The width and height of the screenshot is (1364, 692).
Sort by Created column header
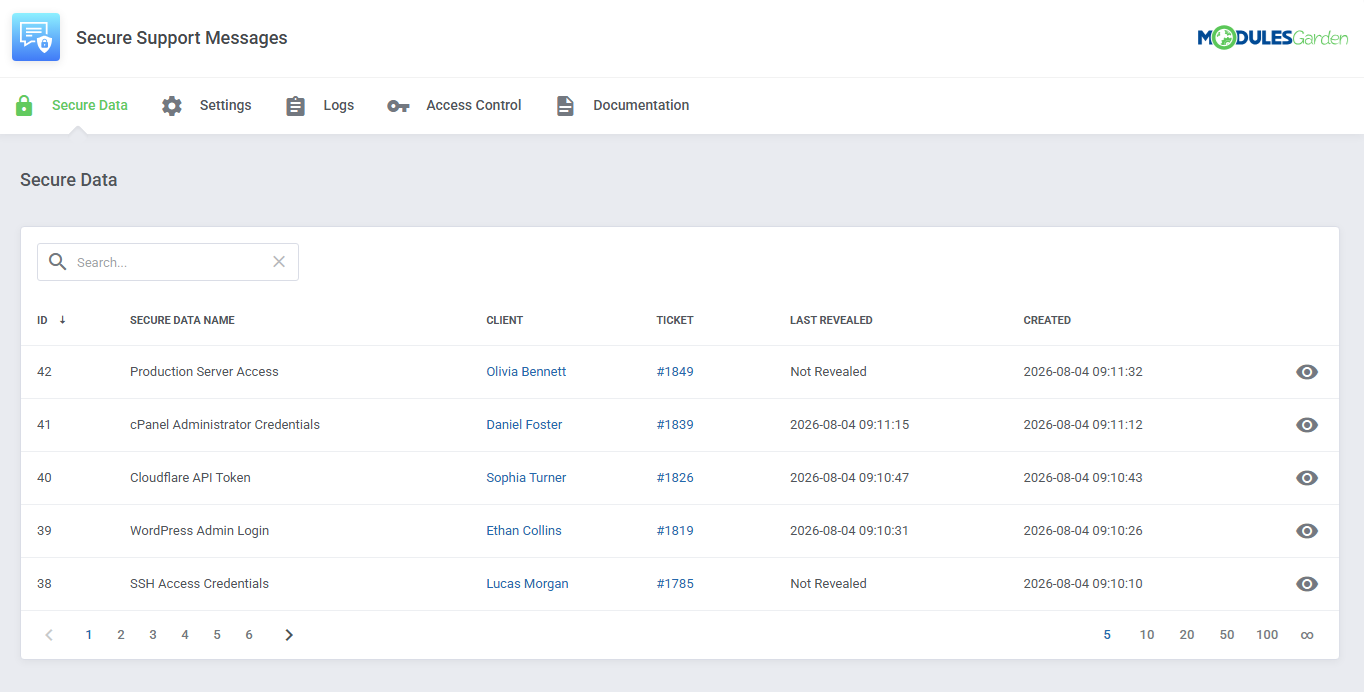tap(1047, 320)
